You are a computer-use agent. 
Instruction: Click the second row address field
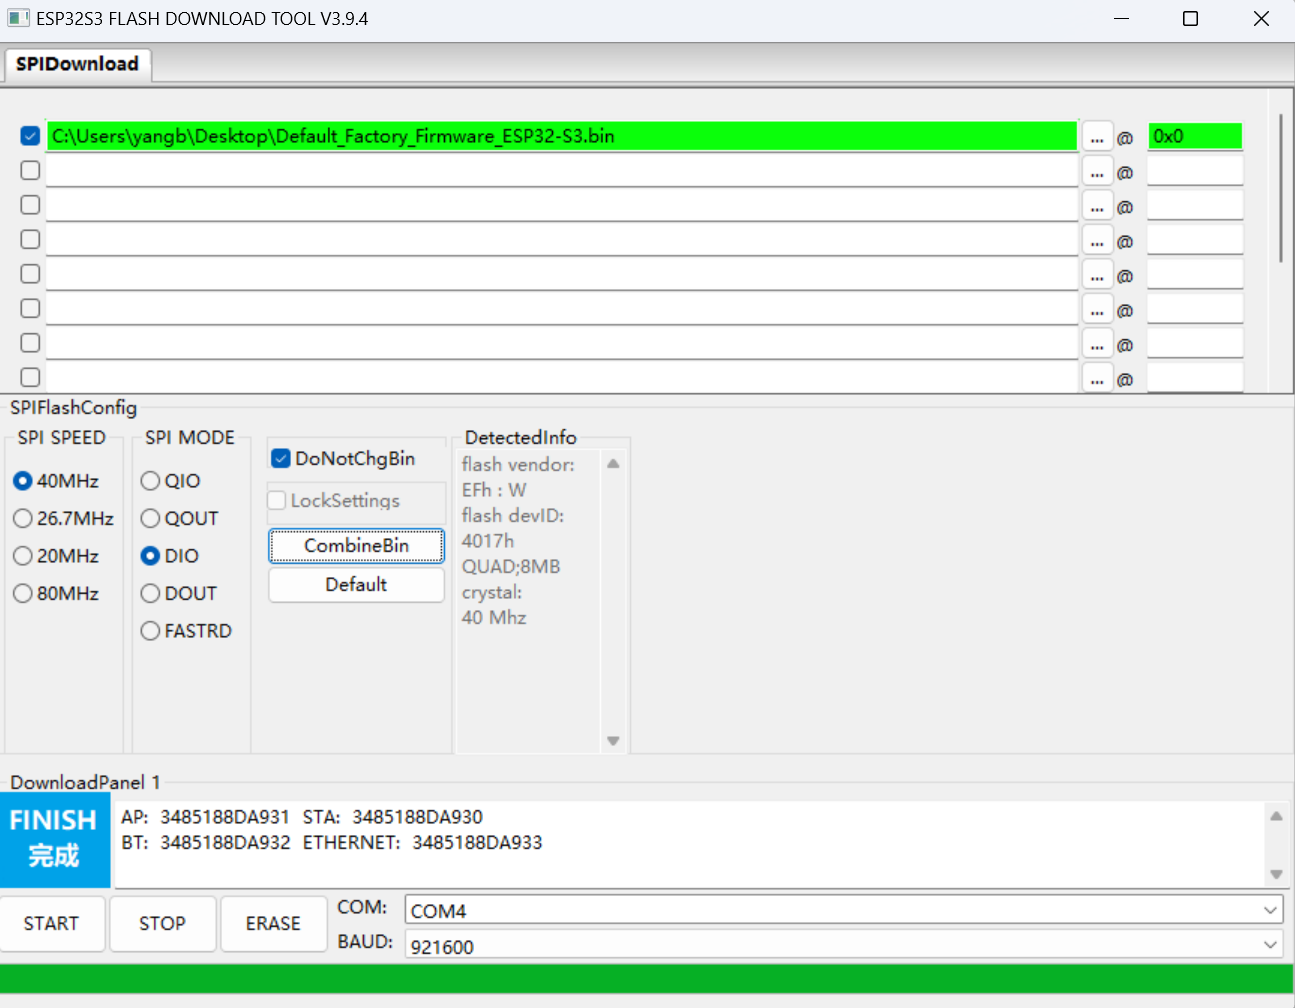(1195, 171)
